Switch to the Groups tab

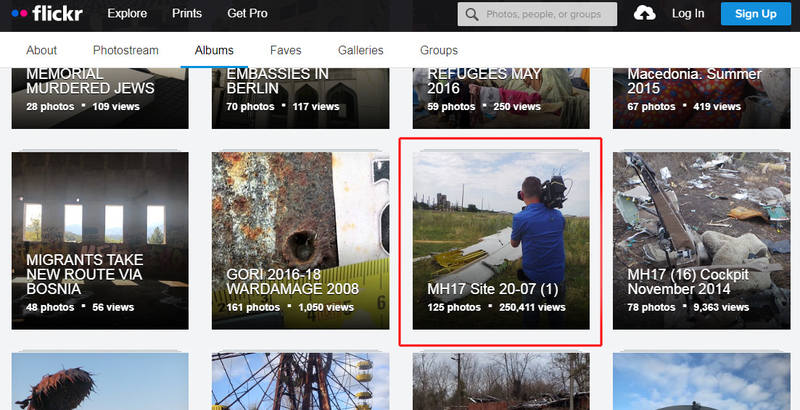(439, 50)
